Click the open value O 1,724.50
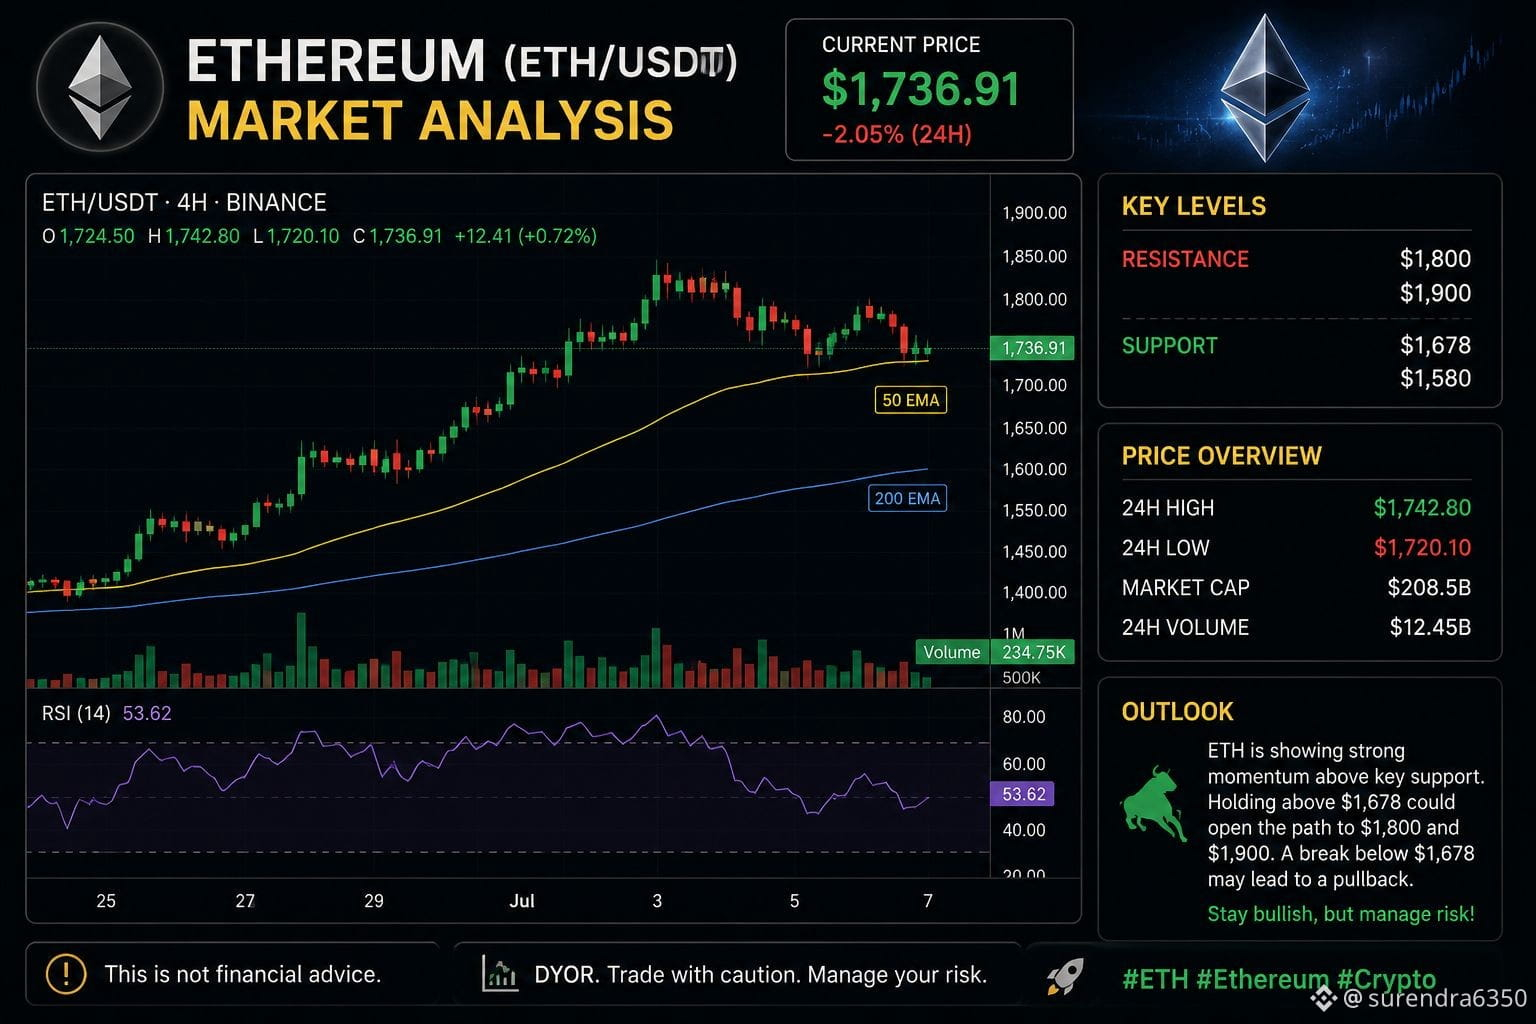The height and width of the screenshot is (1024, 1536). coord(88,236)
